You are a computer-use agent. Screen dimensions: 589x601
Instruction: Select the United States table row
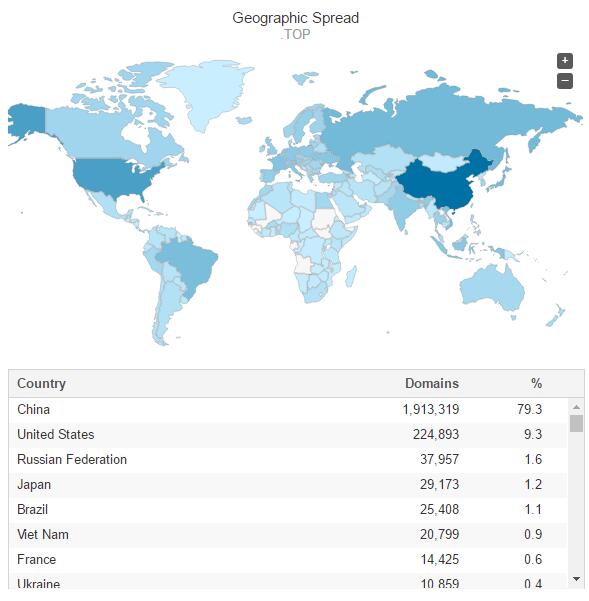click(287, 435)
